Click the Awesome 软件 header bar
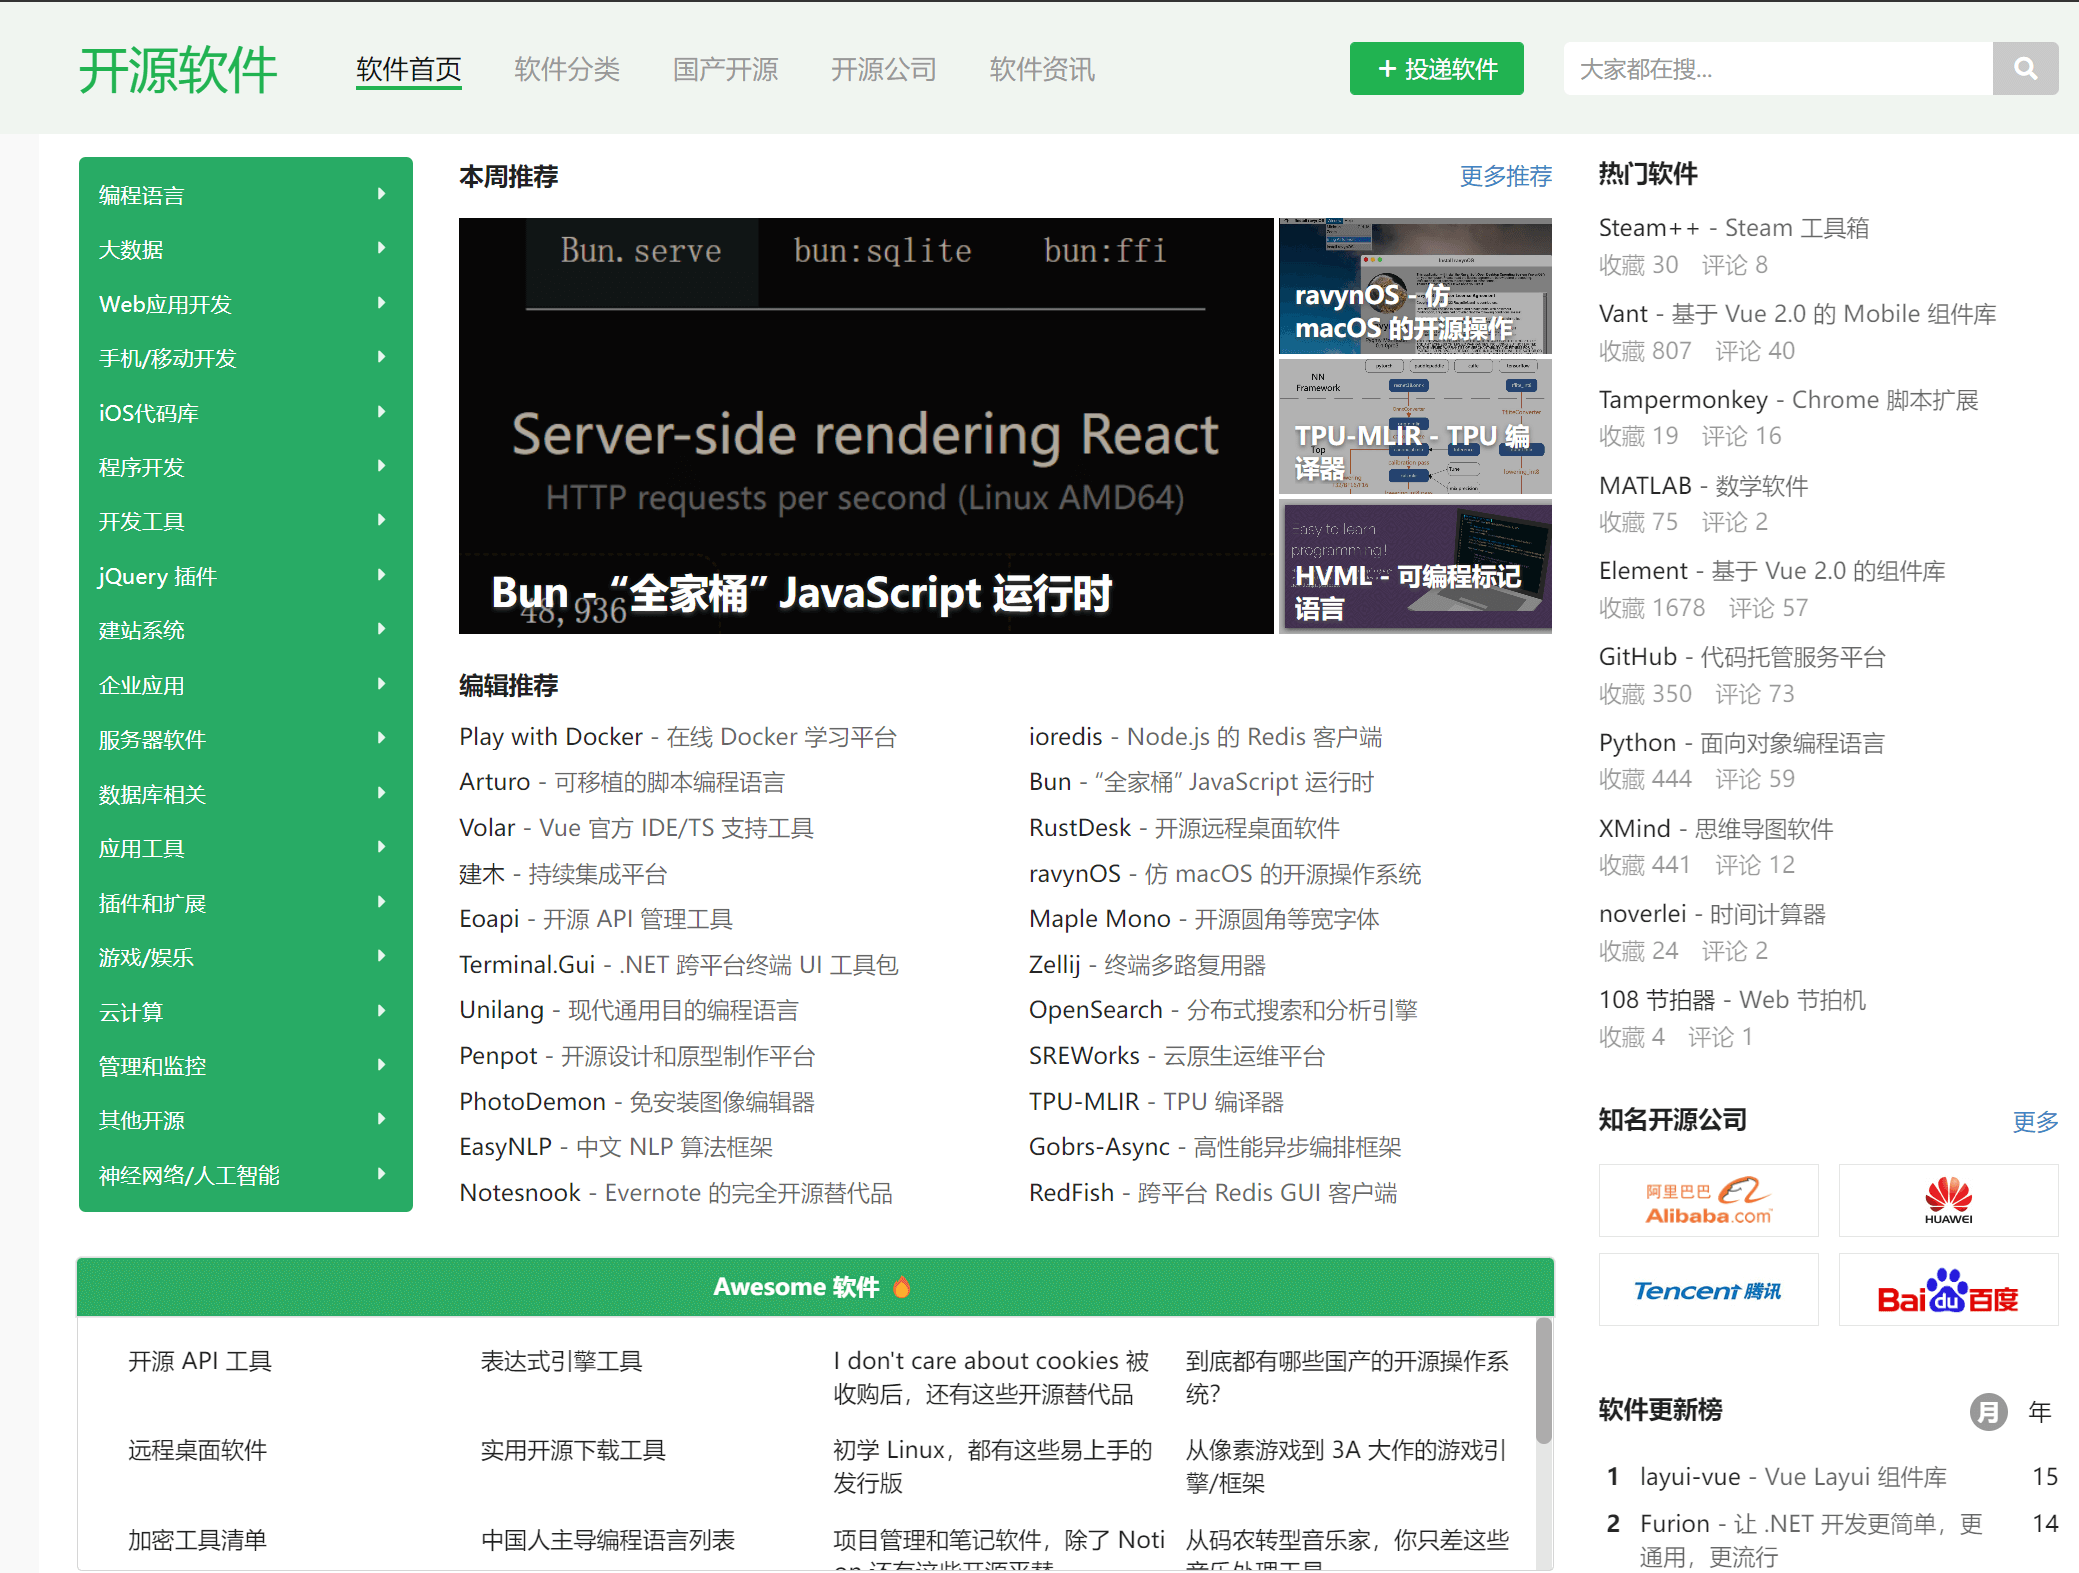The image size is (2079, 1573). coord(815,1287)
